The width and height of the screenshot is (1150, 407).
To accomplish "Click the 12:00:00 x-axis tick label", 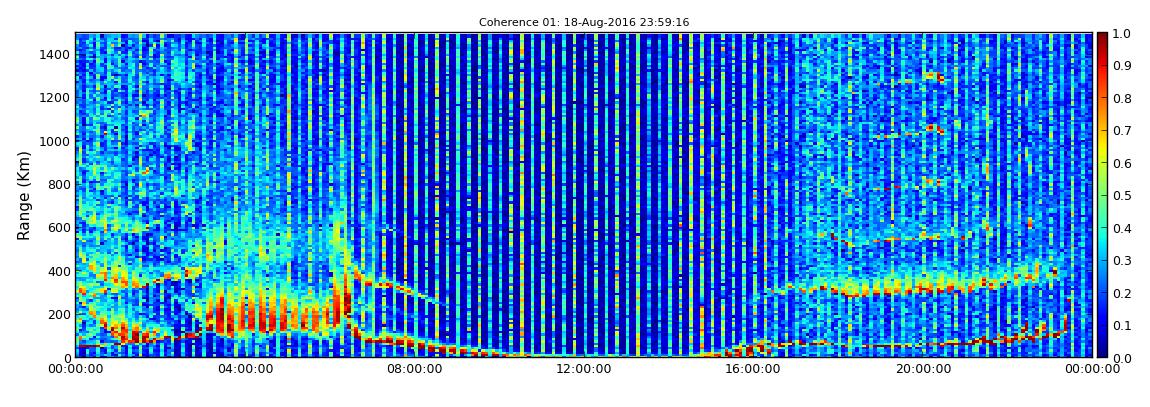I will [584, 370].
